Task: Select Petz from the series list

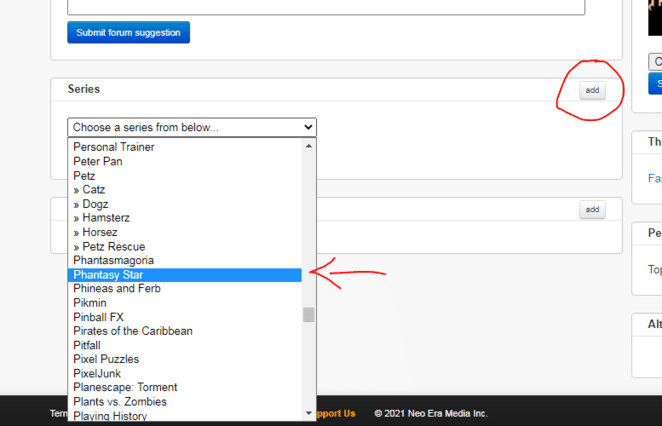Action: [x=184, y=176]
